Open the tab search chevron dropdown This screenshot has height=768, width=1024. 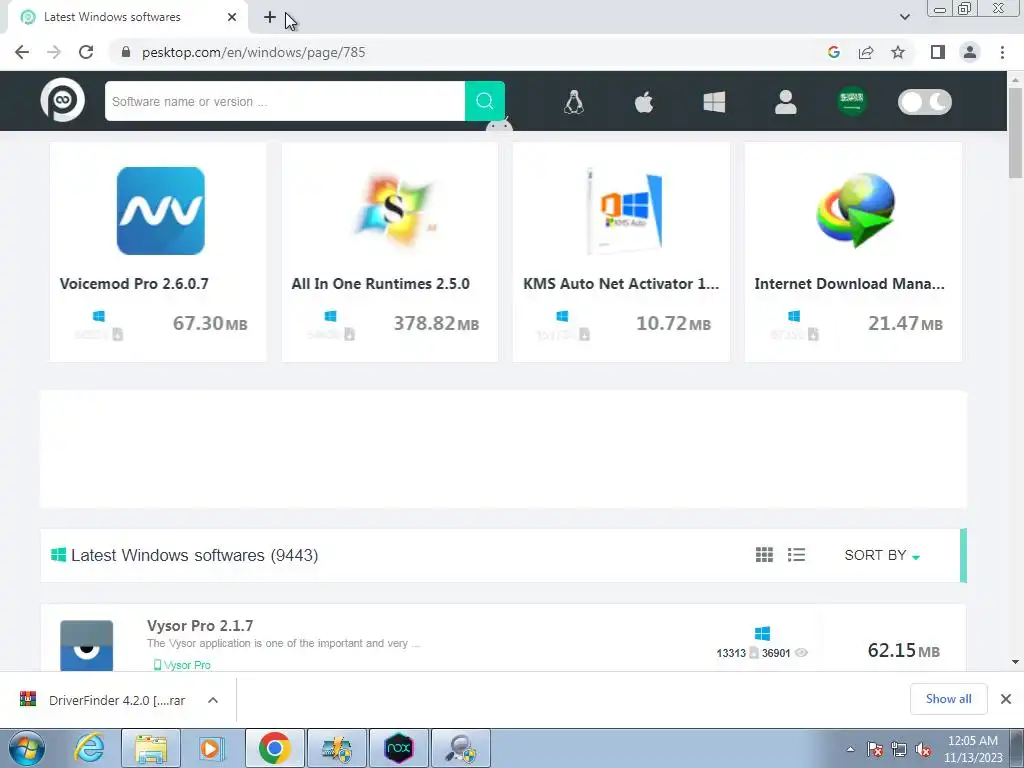(x=904, y=17)
